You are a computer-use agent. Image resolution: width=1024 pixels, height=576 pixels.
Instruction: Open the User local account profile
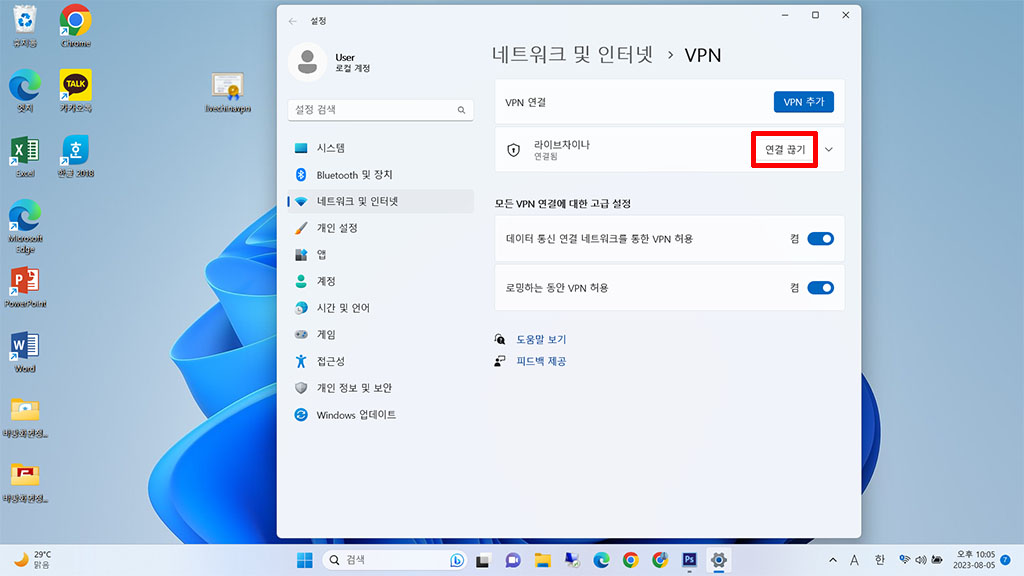tap(330, 62)
